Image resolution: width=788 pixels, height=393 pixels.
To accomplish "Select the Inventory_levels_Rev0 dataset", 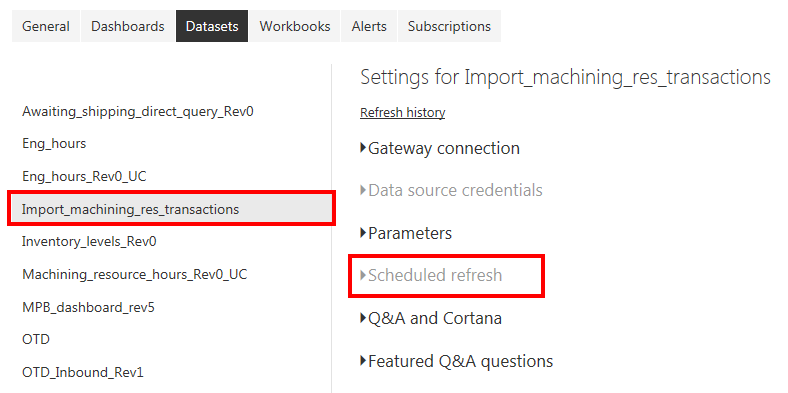I will pos(89,242).
